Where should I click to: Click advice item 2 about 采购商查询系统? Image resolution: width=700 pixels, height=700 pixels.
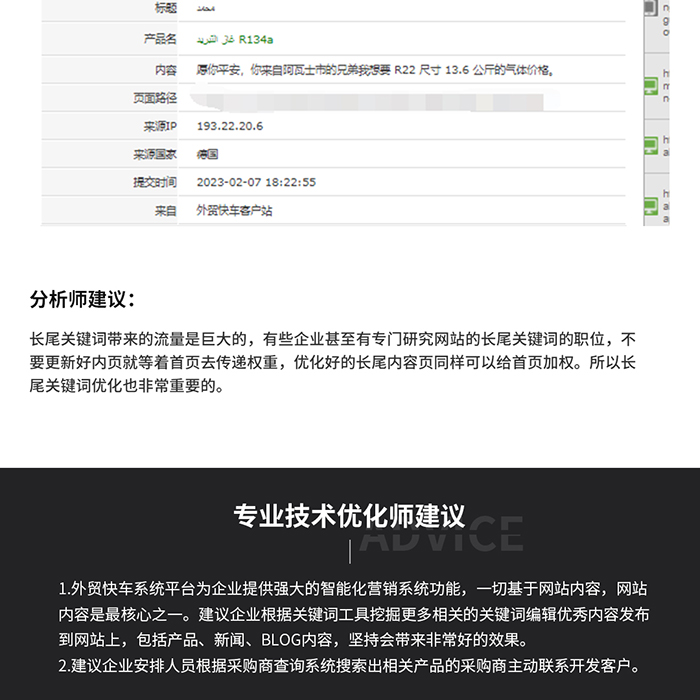coord(349,666)
